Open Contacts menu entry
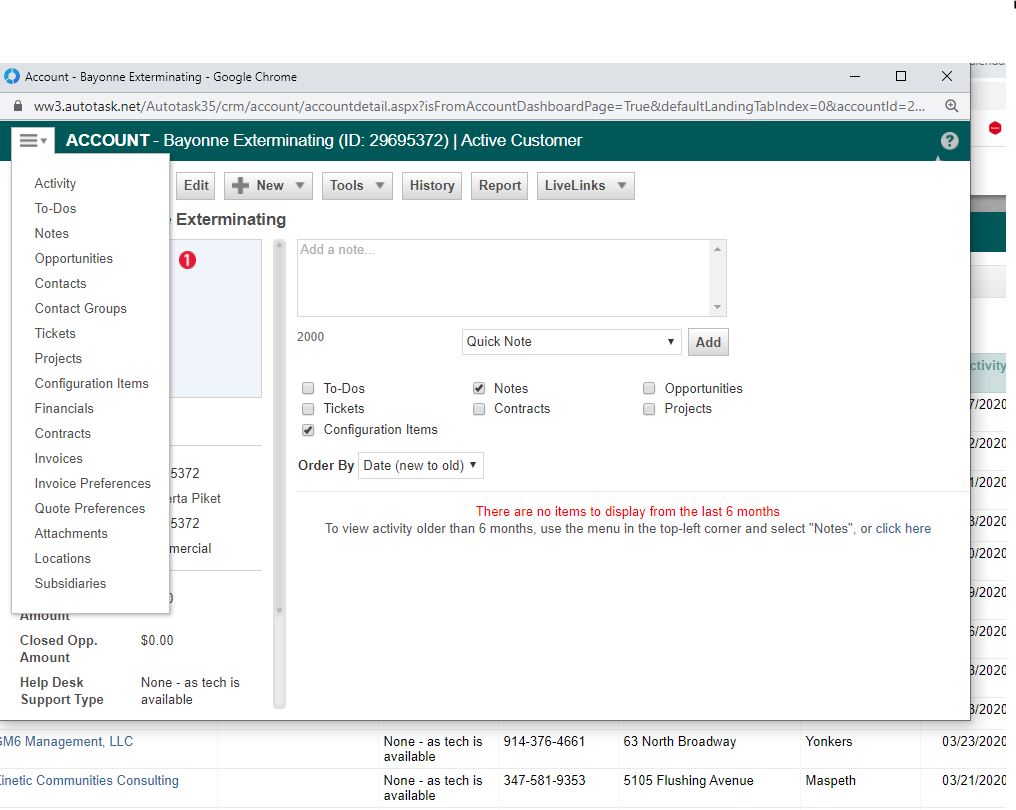Screen dimensions: 1016x810 [60, 283]
